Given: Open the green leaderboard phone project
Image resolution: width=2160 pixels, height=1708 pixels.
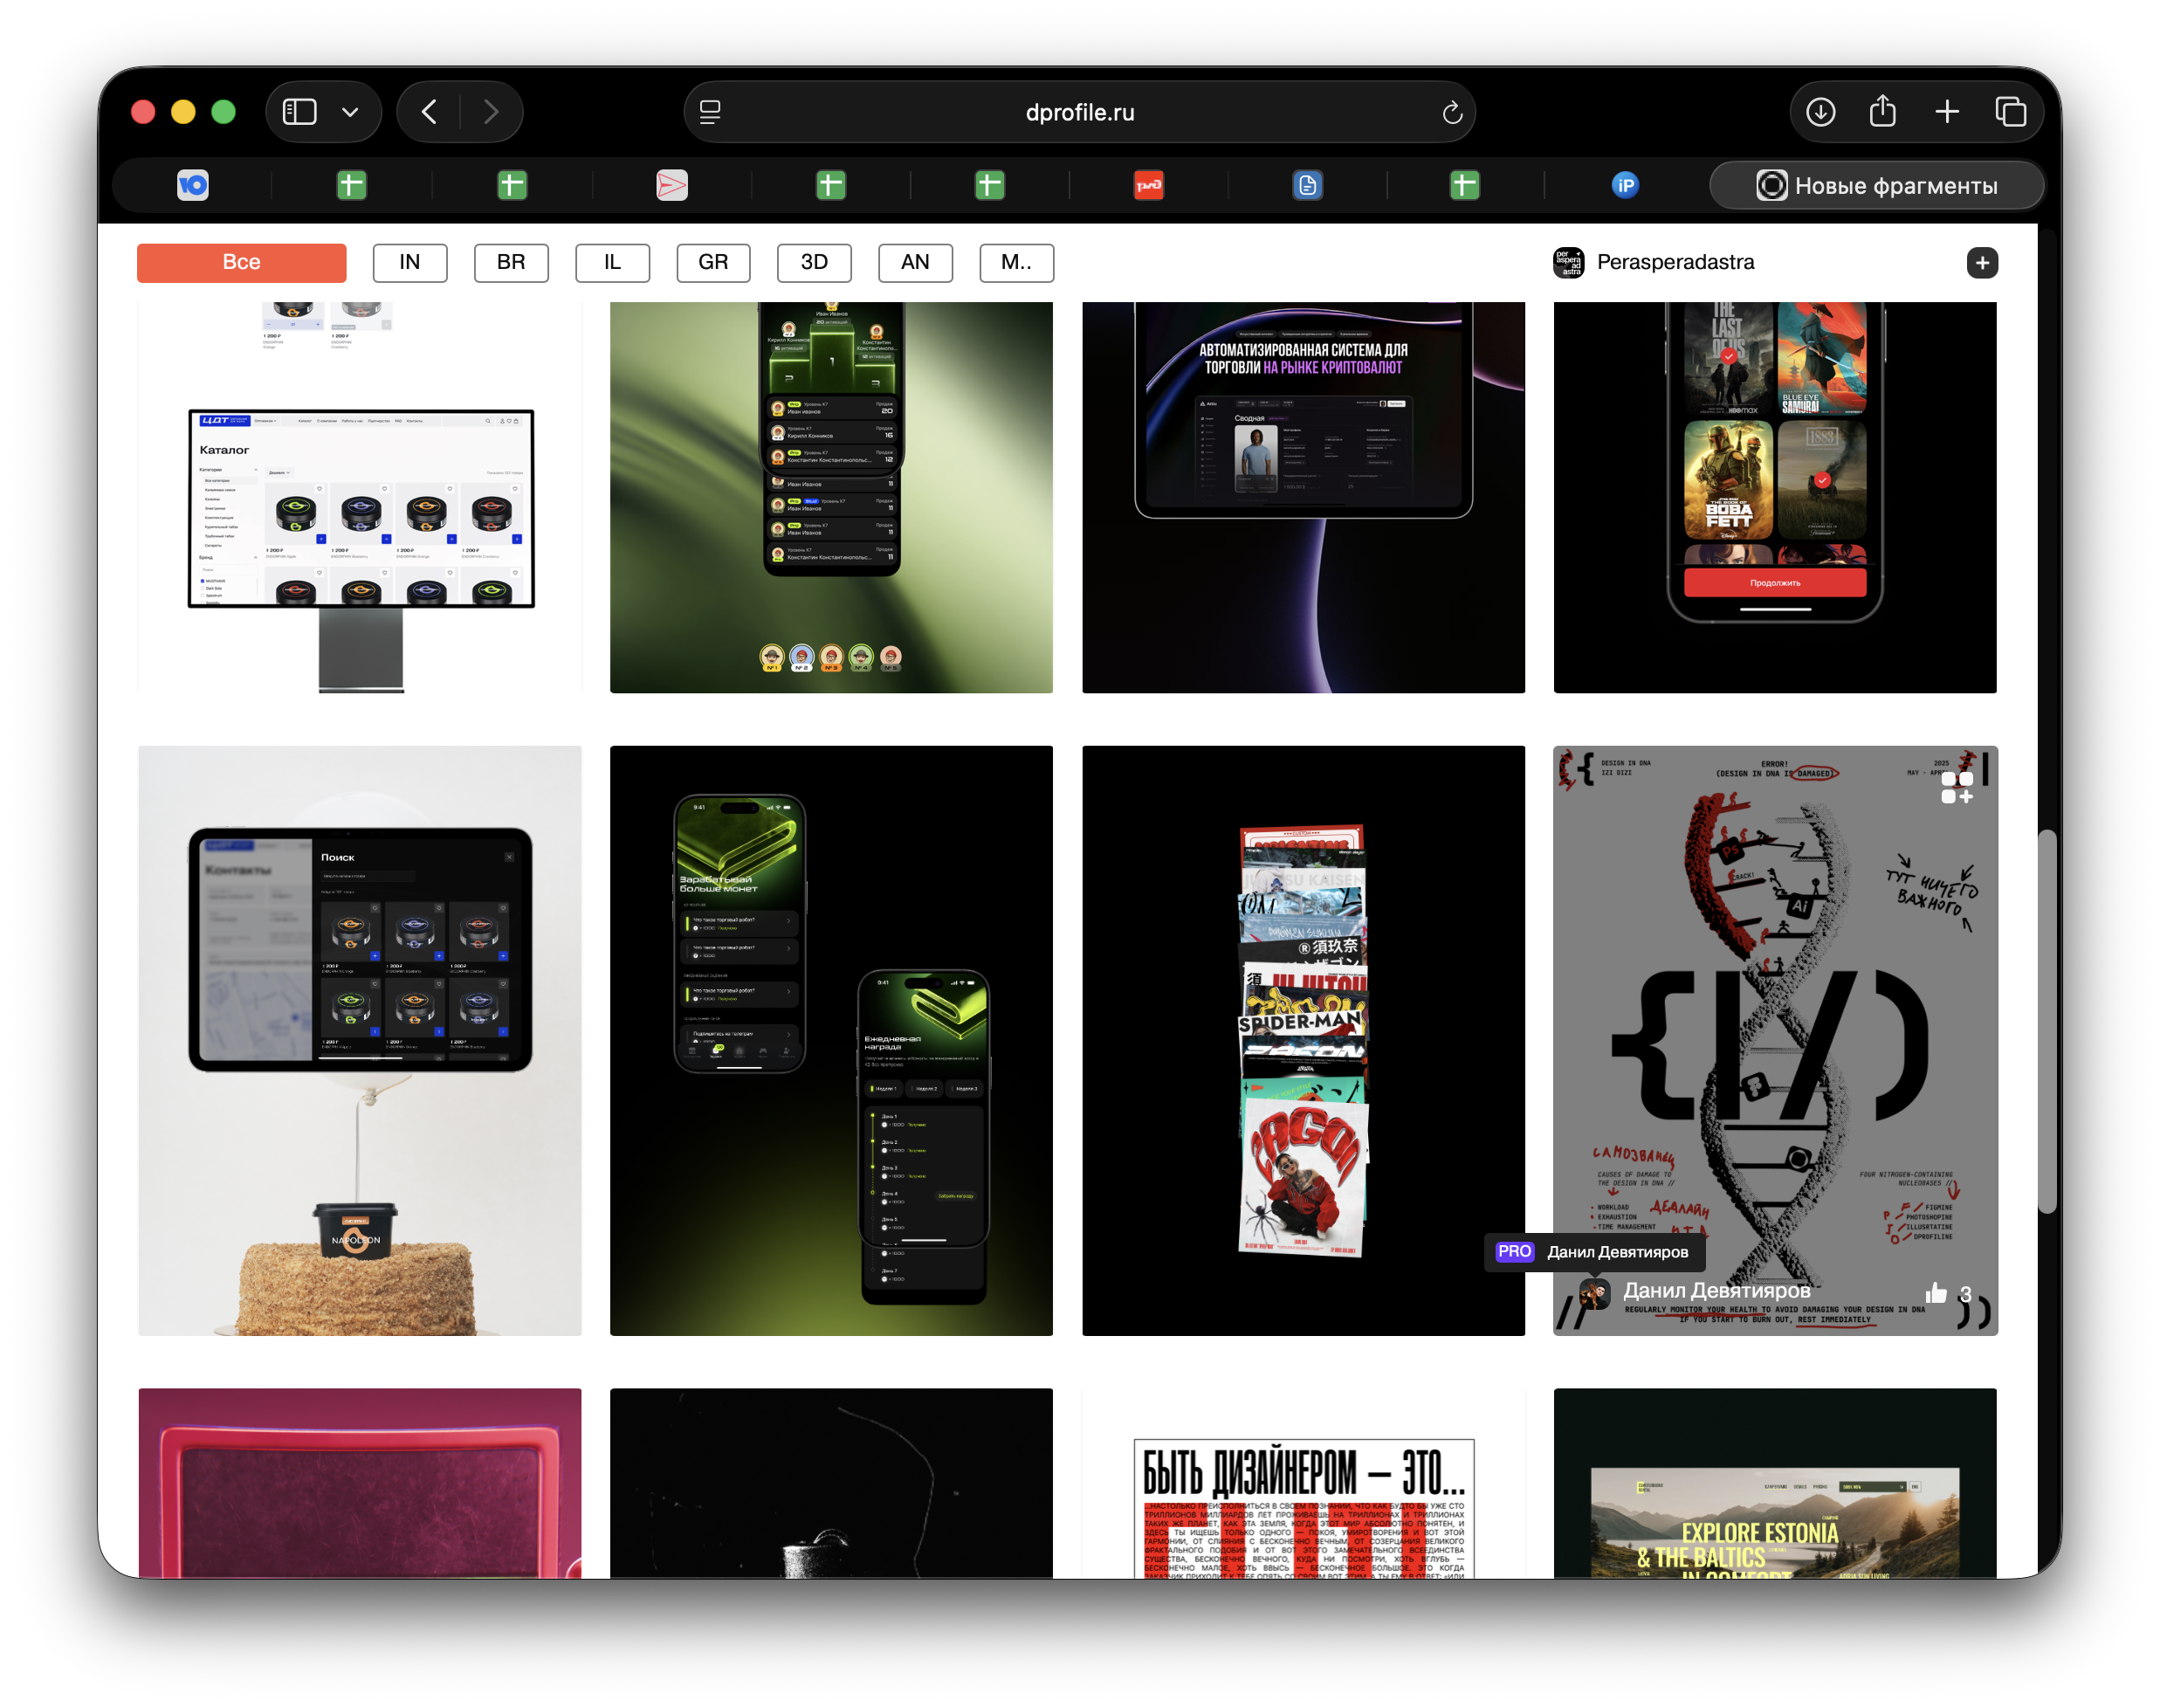Looking at the screenshot, I should point(831,497).
